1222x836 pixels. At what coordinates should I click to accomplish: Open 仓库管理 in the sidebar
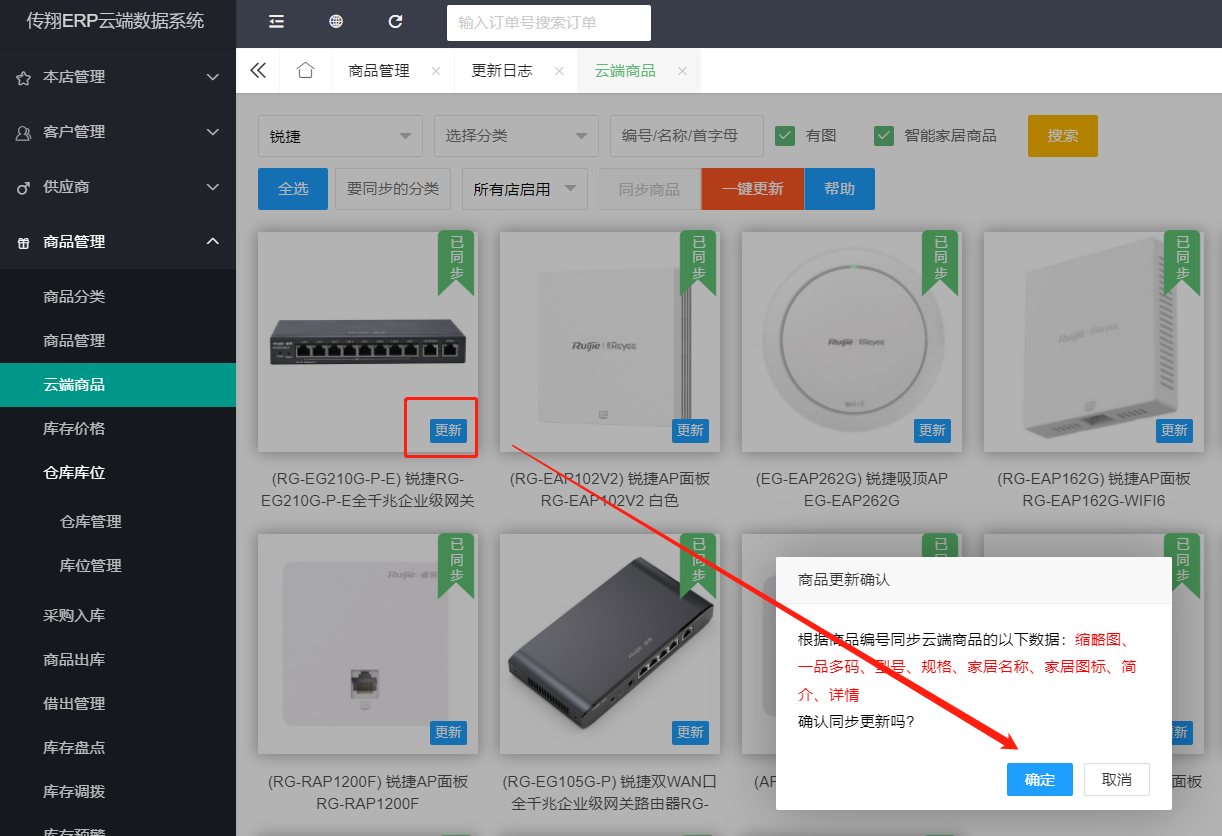click(x=118, y=522)
